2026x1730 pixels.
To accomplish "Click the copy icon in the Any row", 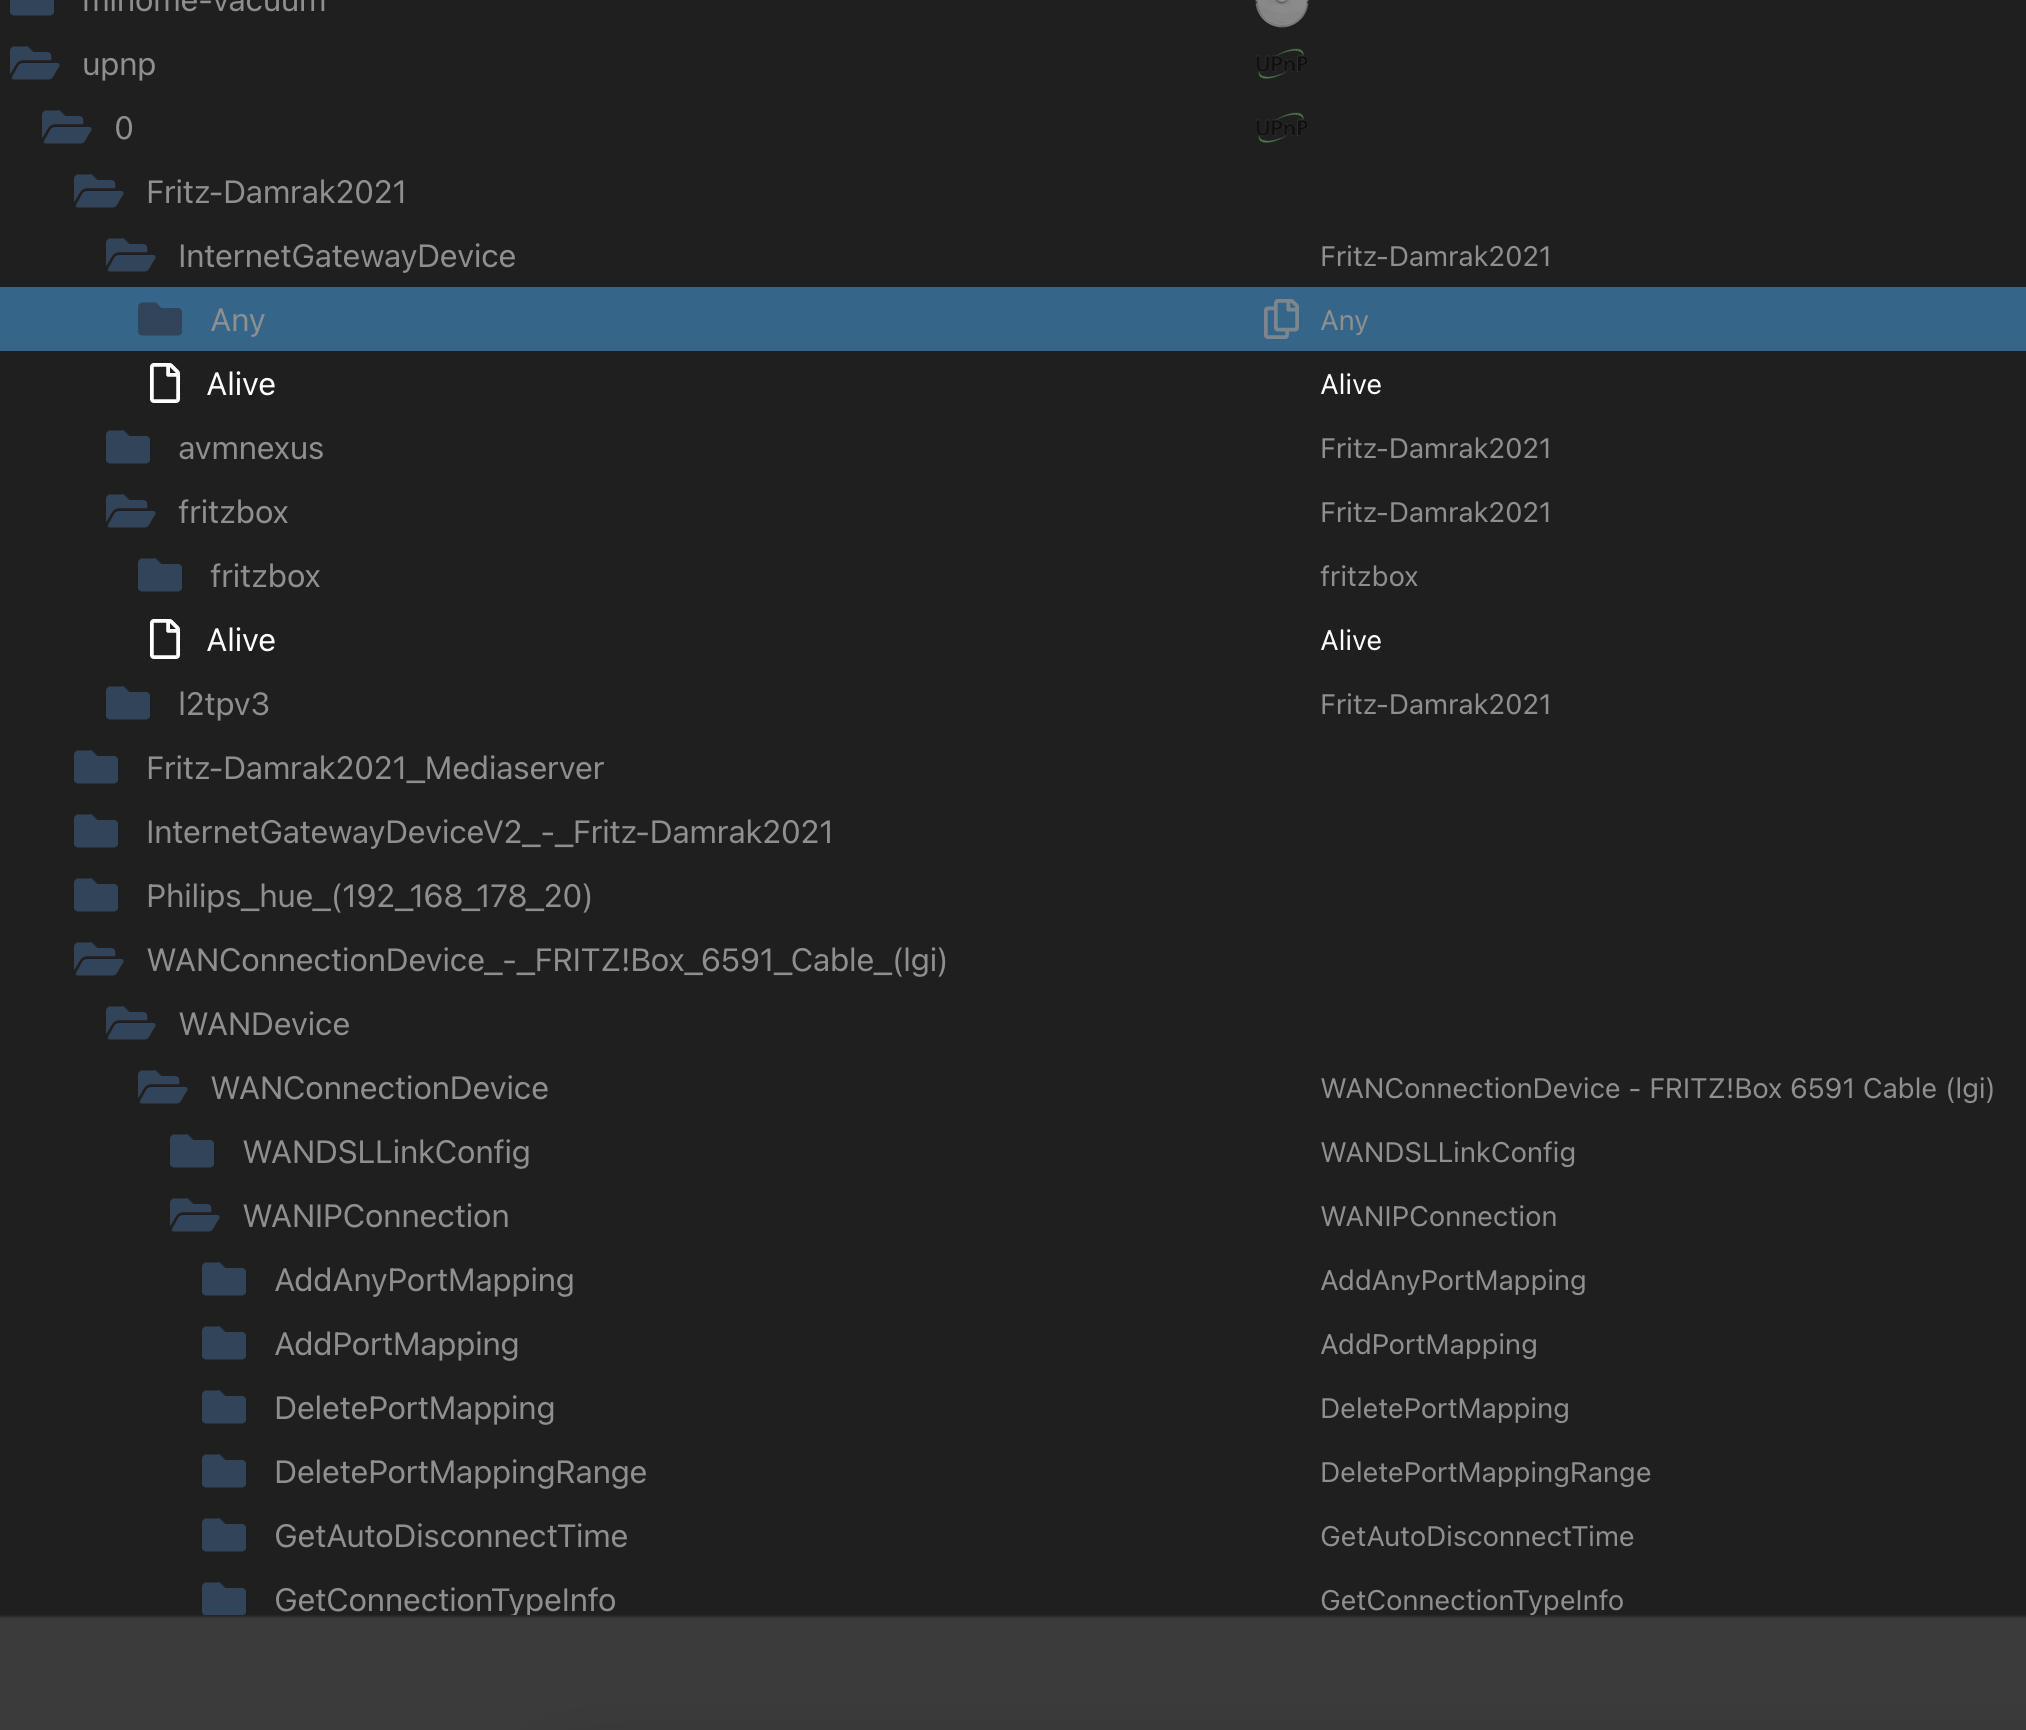I will pyautogui.click(x=1281, y=320).
